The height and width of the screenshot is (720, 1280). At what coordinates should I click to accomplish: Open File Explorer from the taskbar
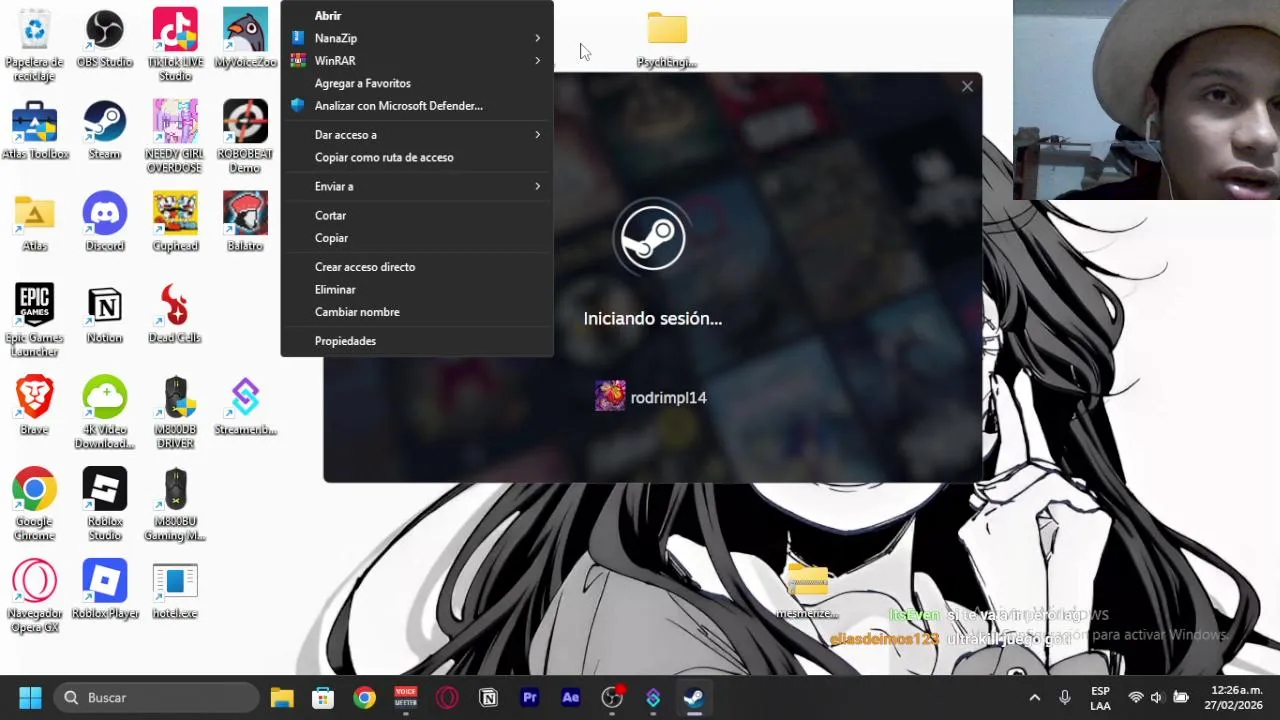(282, 697)
